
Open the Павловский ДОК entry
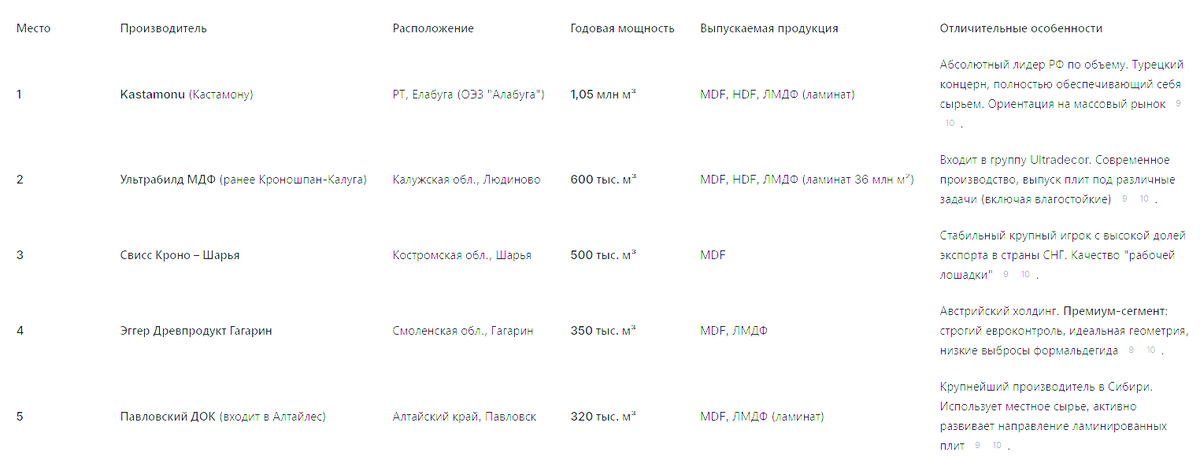click(167, 416)
